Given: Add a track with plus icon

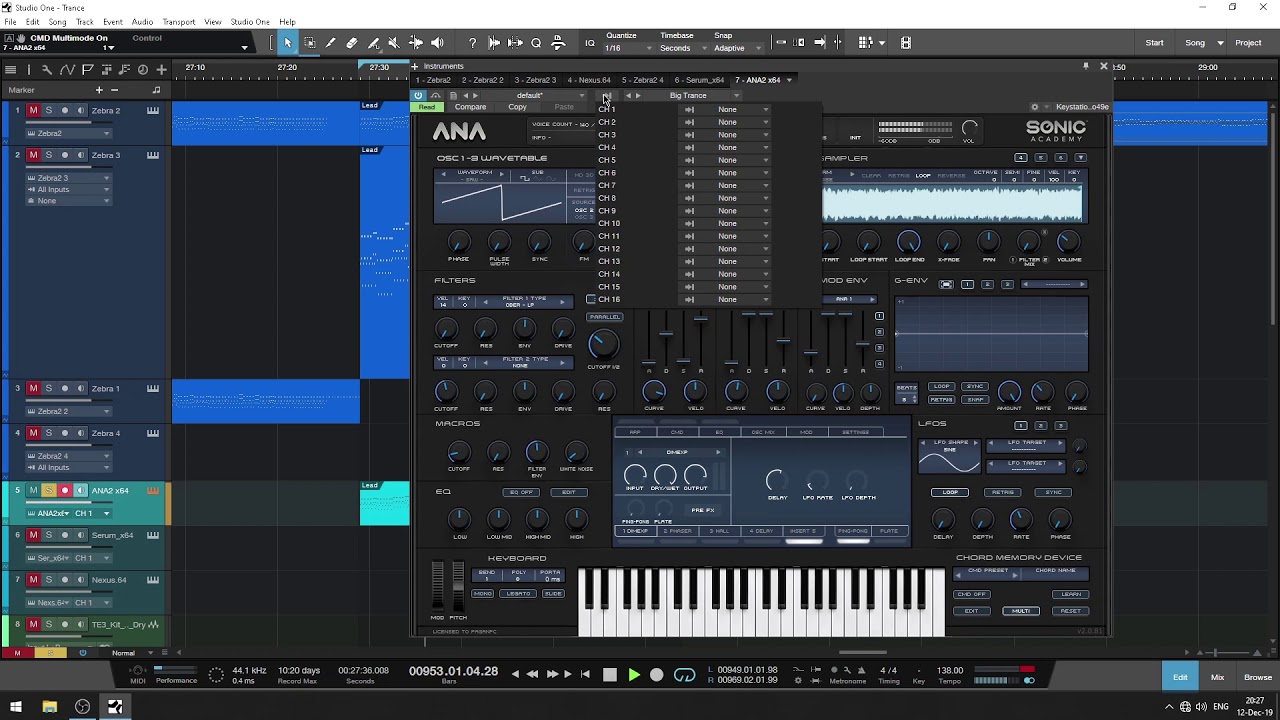Looking at the screenshot, I should point(161,69).
